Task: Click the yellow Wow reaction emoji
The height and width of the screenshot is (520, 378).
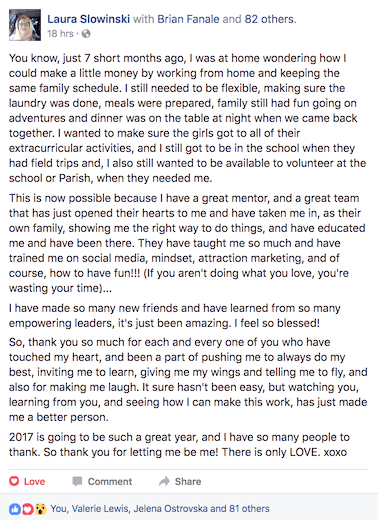Action: [x=40, y=509]
